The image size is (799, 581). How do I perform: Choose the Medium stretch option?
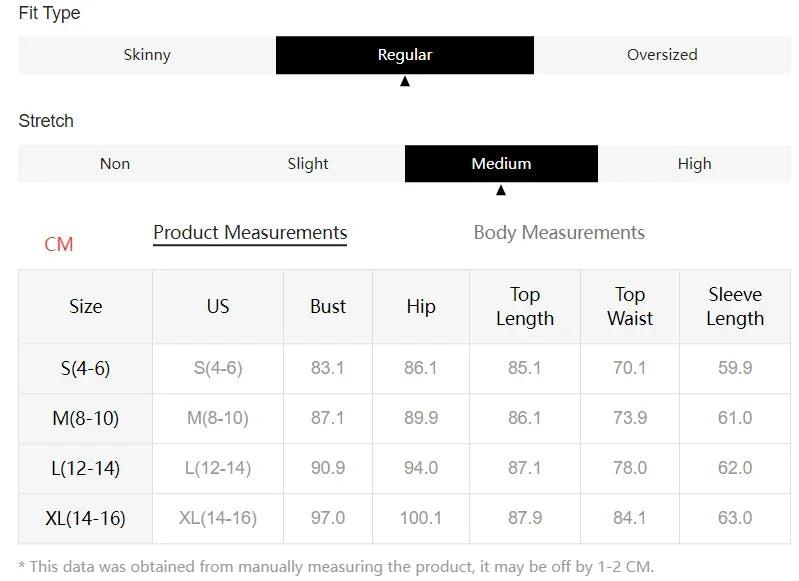pos(501,164)
